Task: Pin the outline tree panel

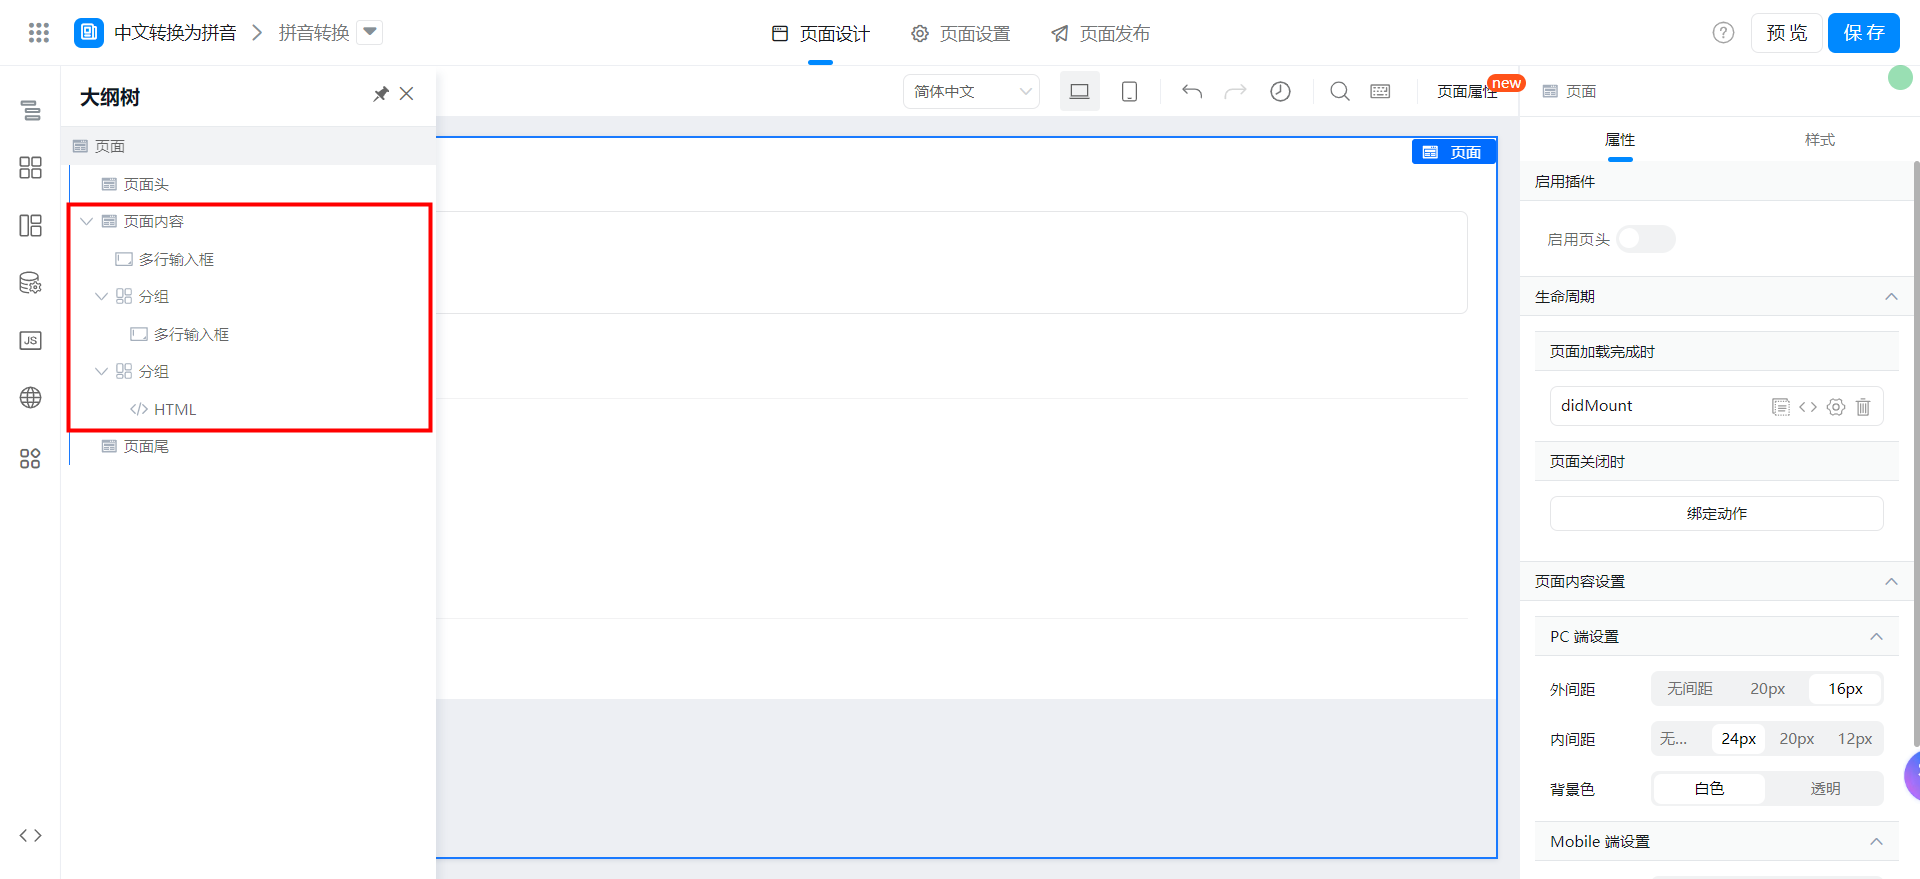Action: (x=380, y=94)
